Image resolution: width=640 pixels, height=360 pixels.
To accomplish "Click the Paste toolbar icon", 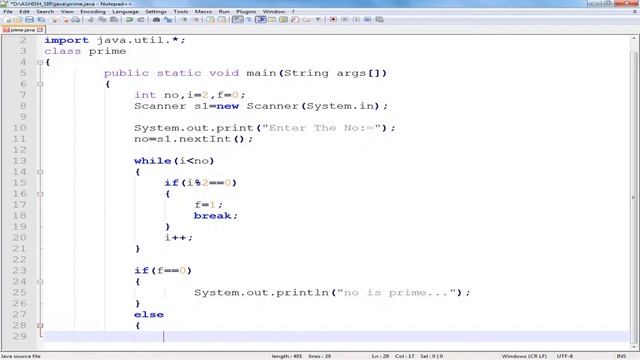I will 114,20.
